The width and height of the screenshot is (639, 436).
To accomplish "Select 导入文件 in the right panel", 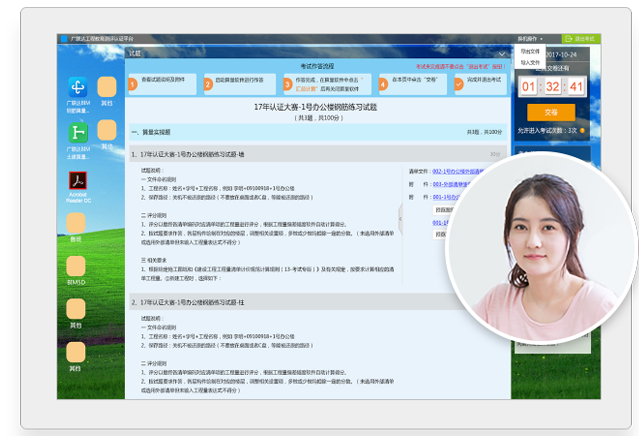I will (x=530, y=61).
